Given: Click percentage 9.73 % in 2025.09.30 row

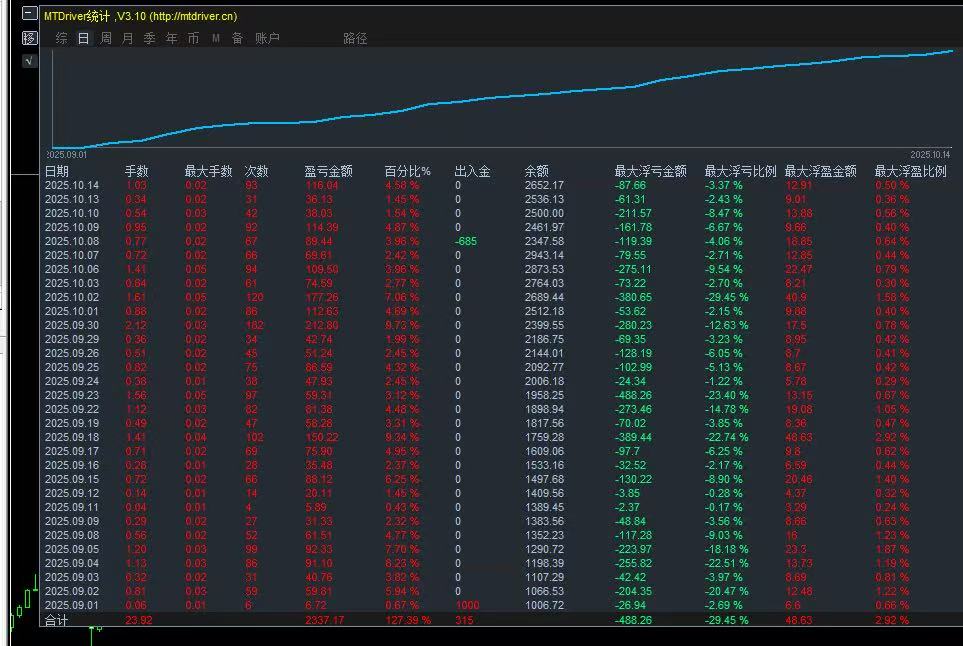Looking at the screenshot, I should (x=402, y=325).
